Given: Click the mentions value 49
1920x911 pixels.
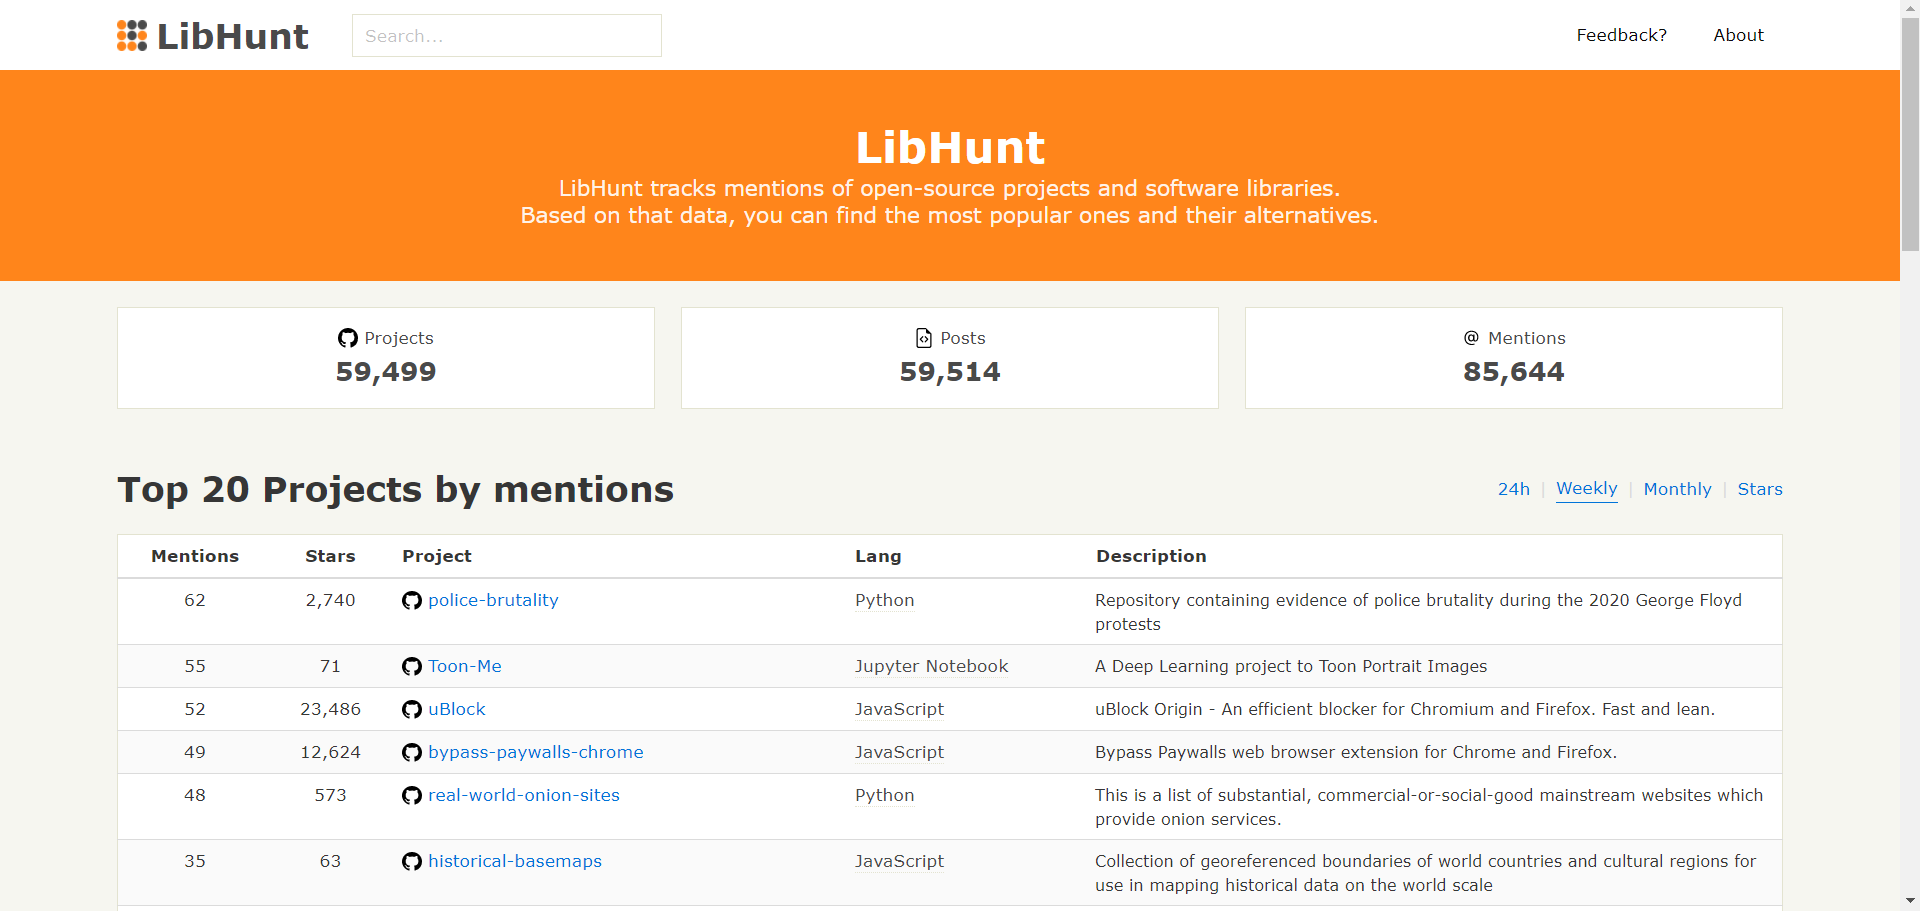Looking at the screenshot, I should 195,752.
